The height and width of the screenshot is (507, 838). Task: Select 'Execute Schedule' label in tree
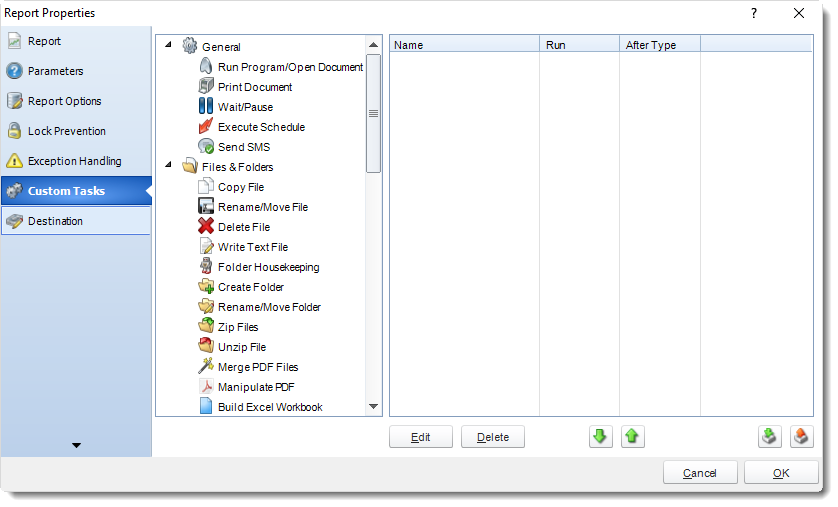[x=261, y=127]
